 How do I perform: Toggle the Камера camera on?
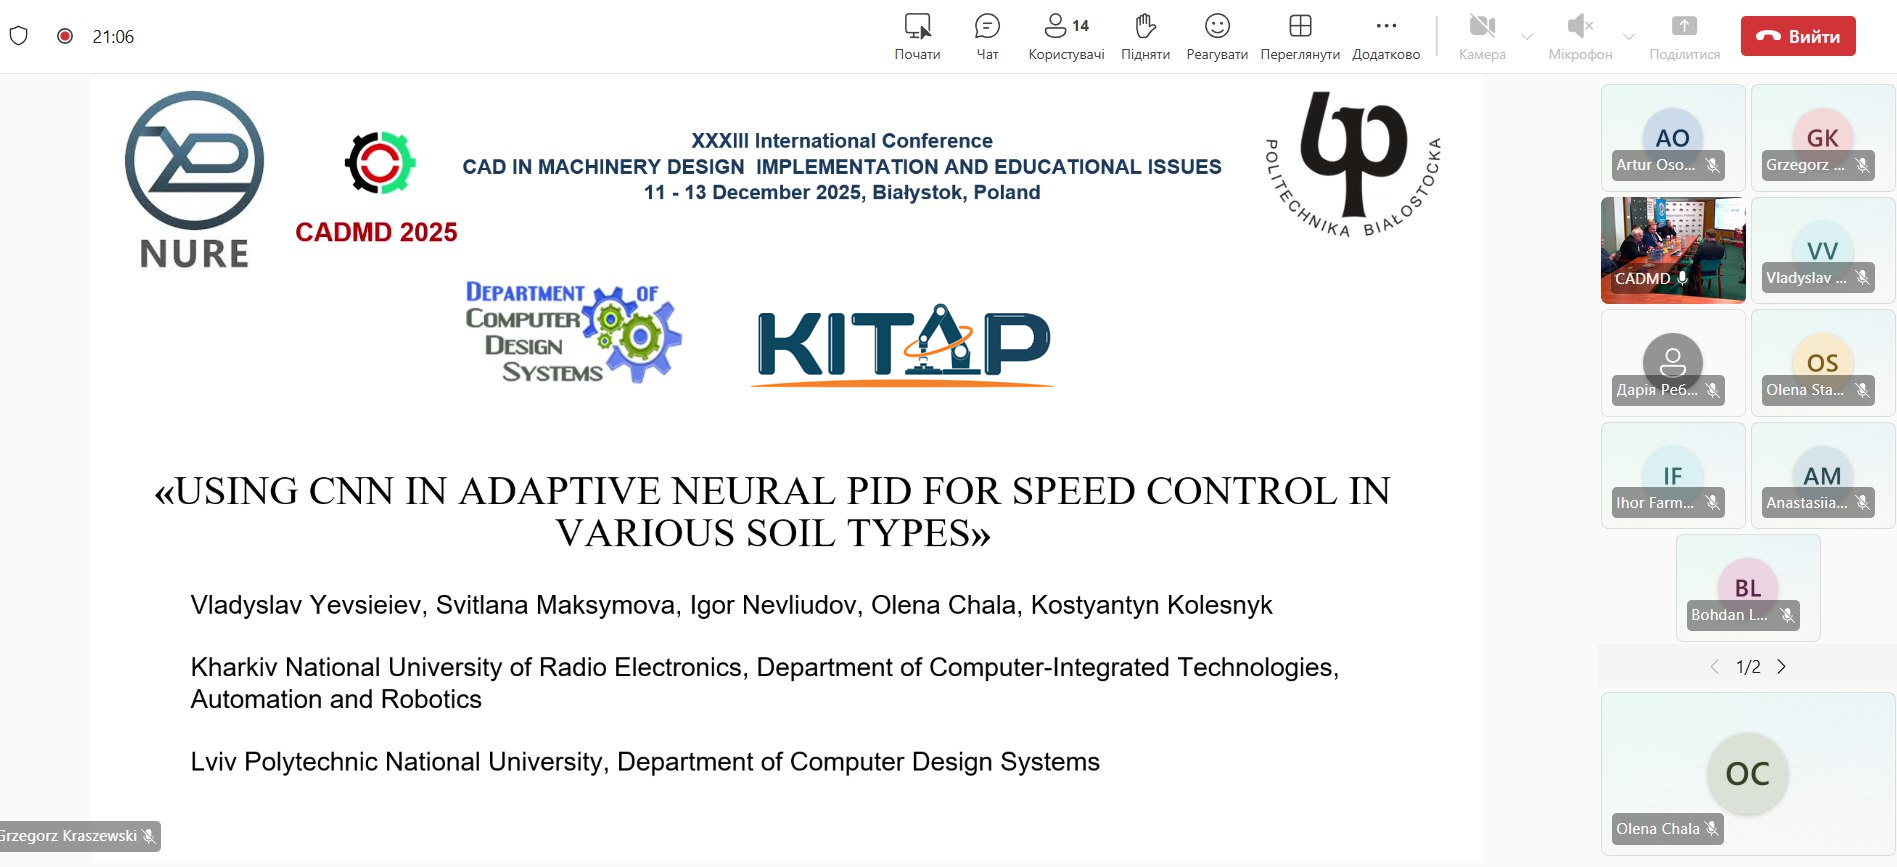[1481, 36]
